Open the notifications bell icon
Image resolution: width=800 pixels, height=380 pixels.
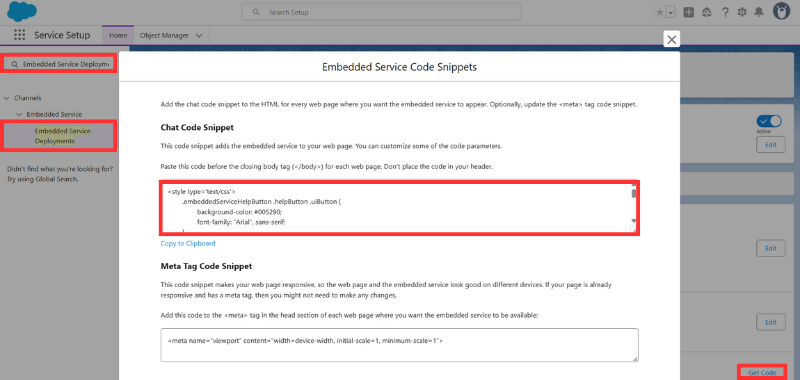point(759,12)
